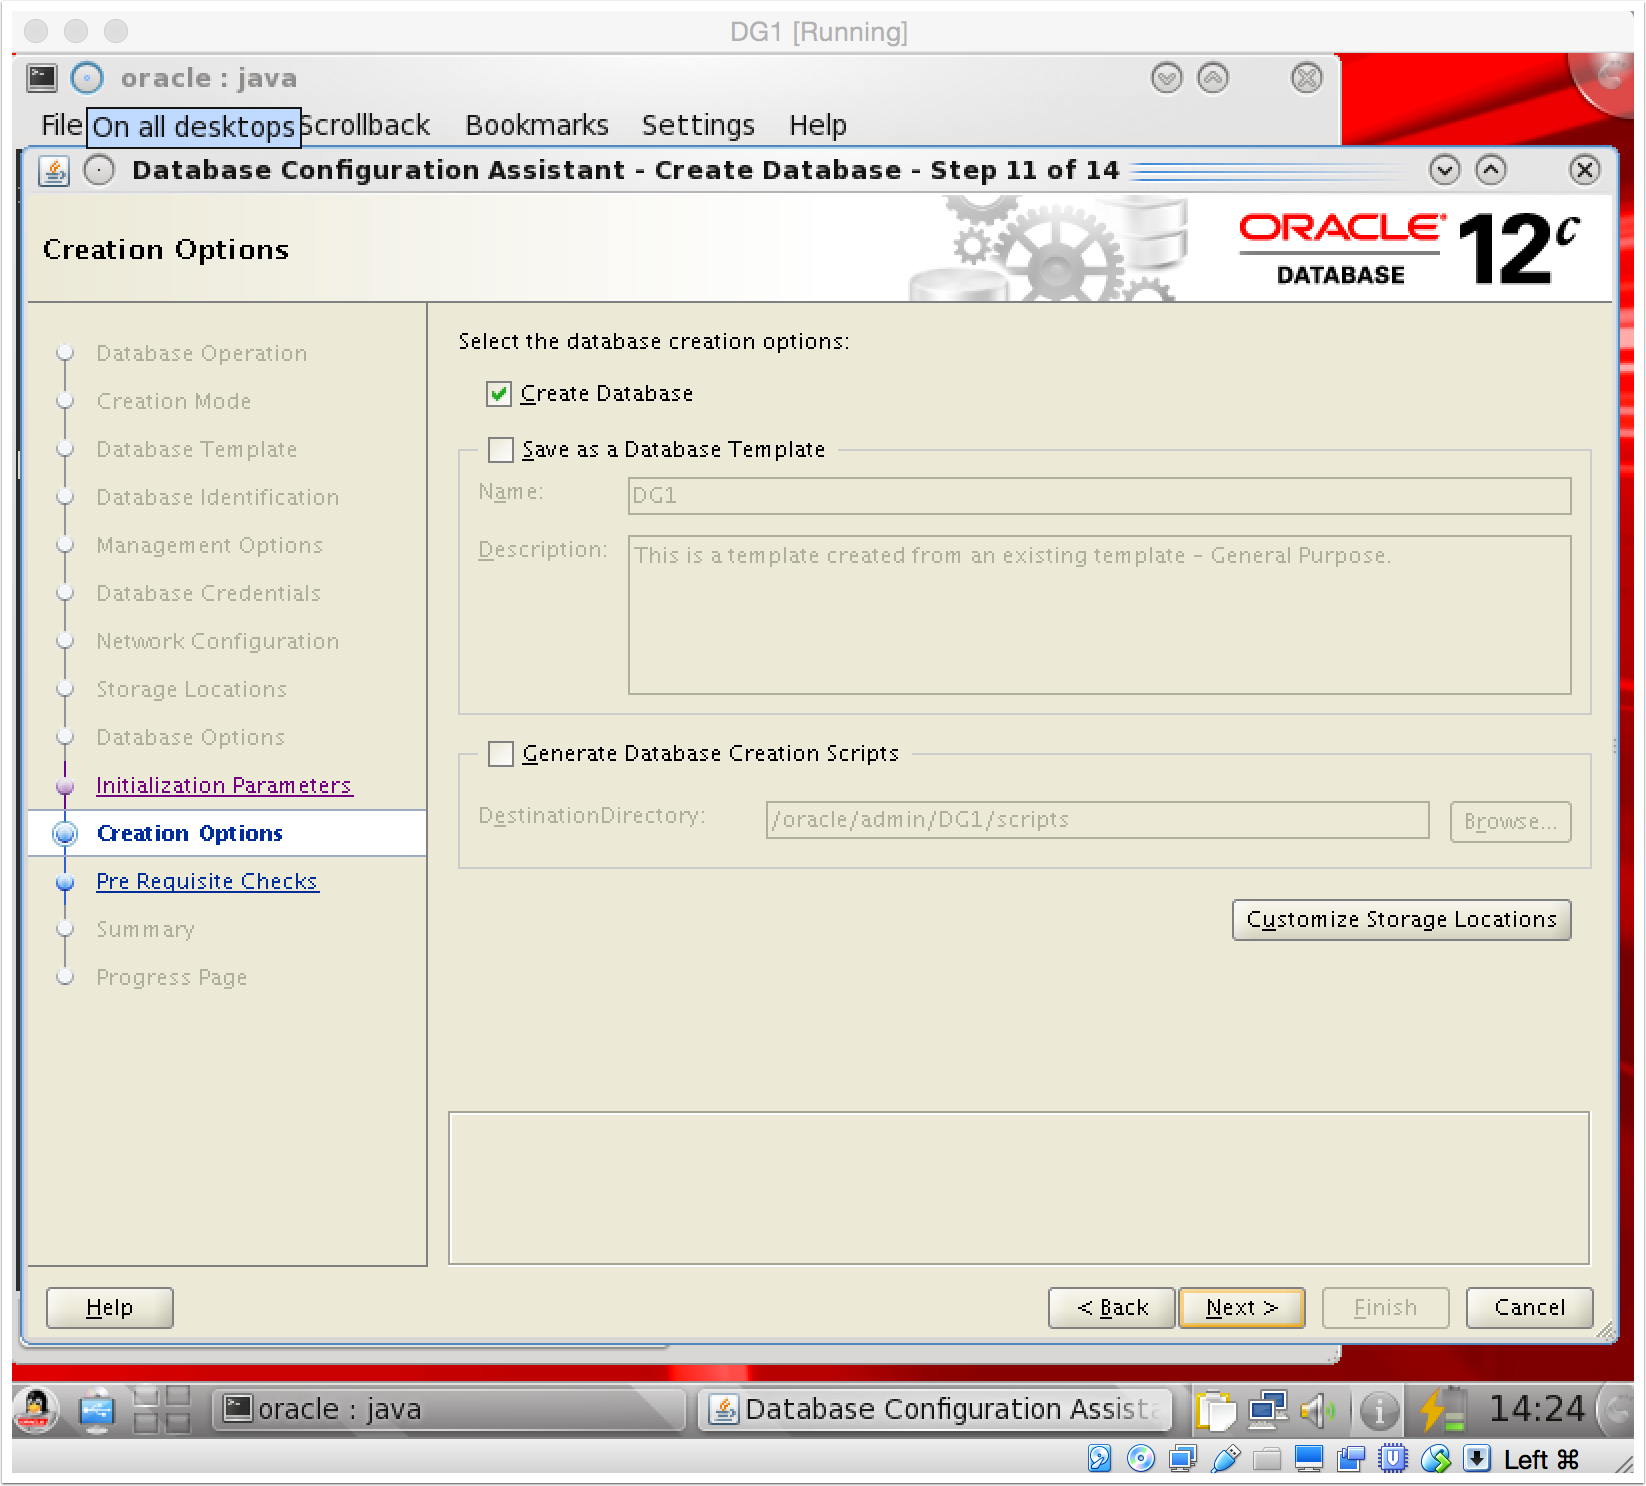This screenshot has height=1486, width=1646.
Task: Click the VirtualBox network adapters status icon
Action: click(x=1183, y=1459)
